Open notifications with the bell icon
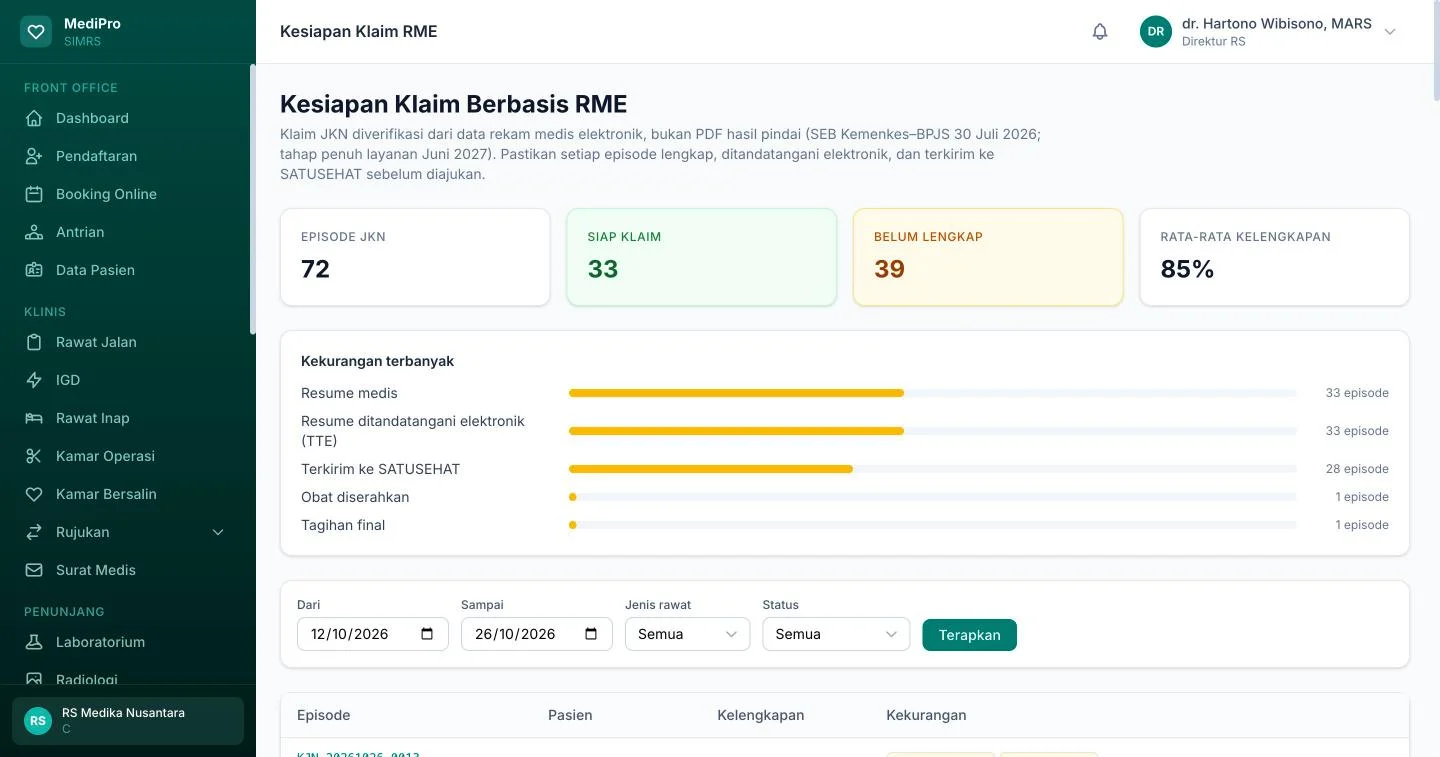 click(1100, 32)
